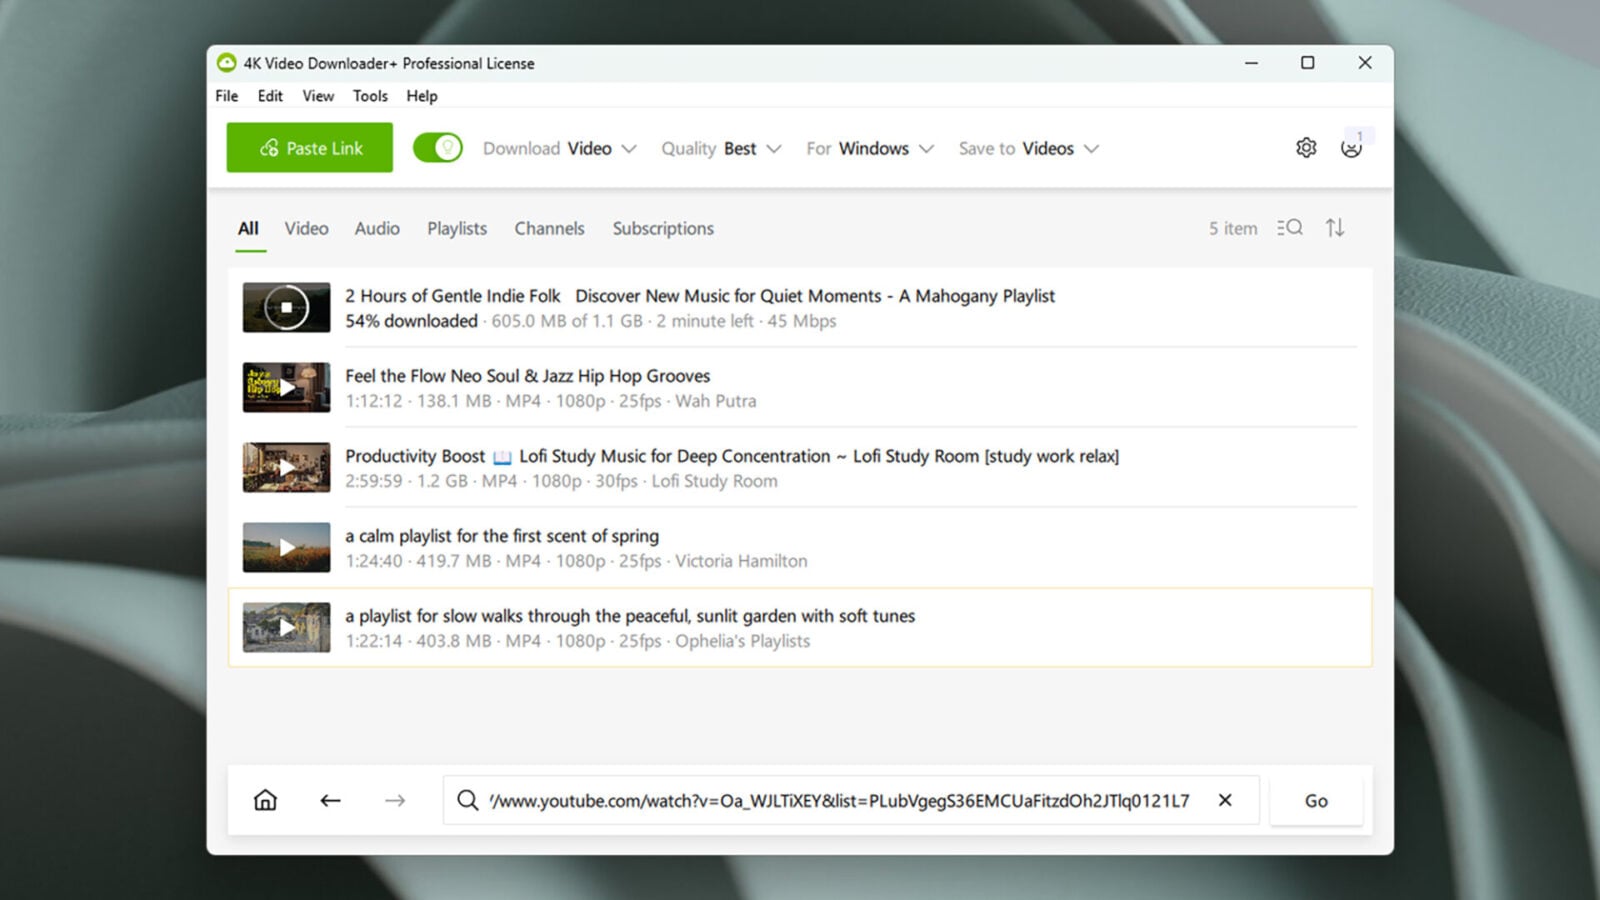The image size is (1600, 900).
Task: Click the smiley notifications icon
Action: click(x=1351, y=148)
